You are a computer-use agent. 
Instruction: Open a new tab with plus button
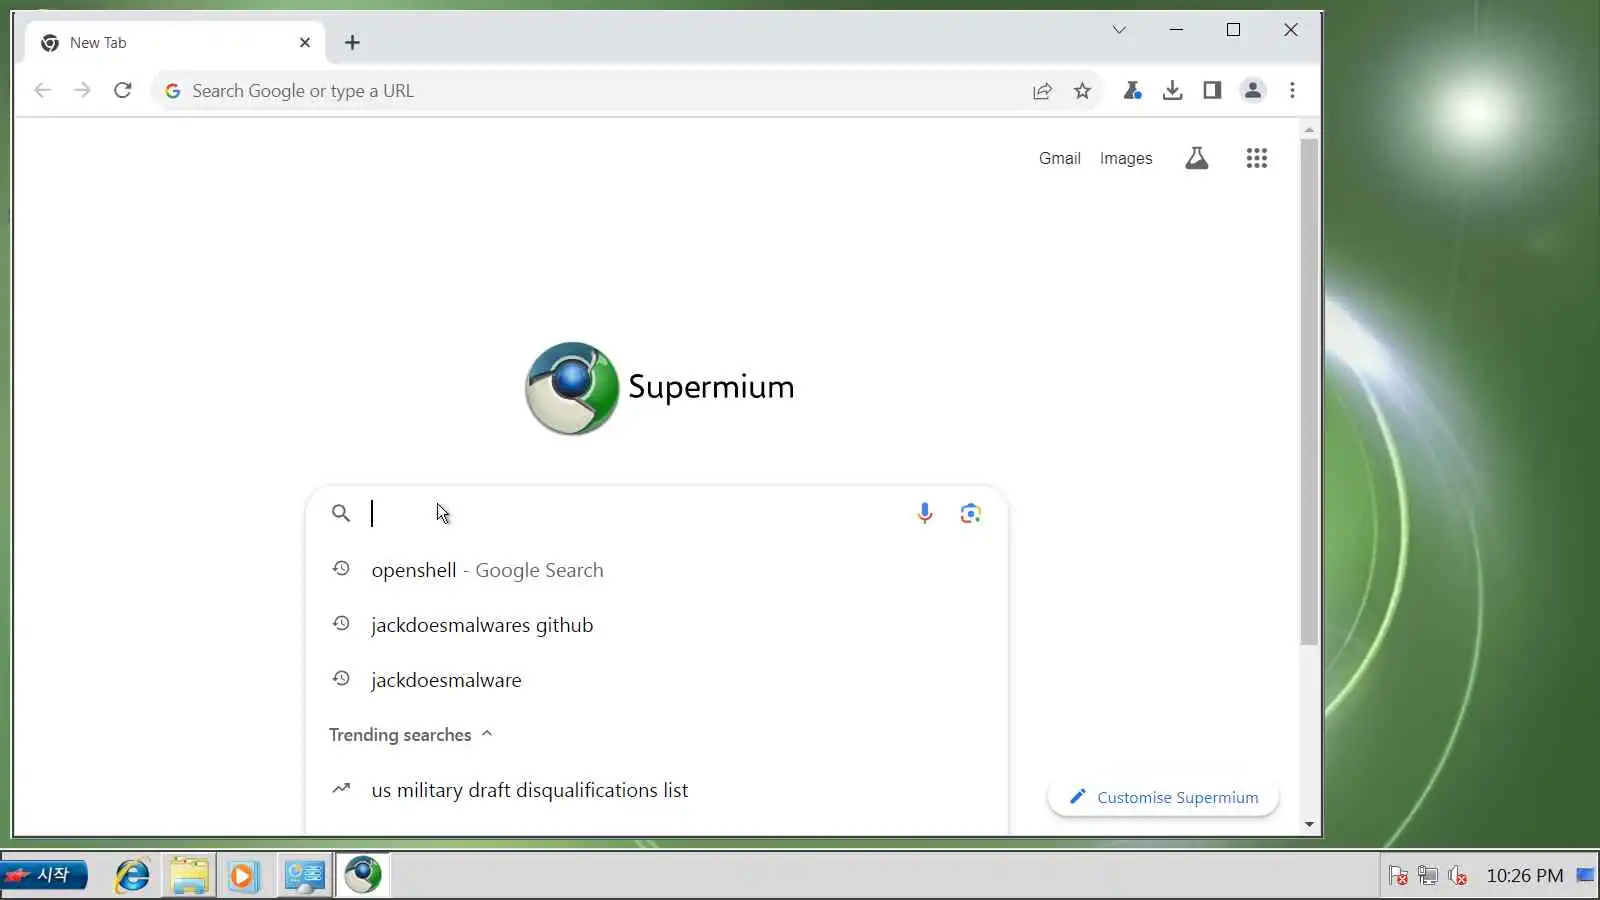[x=352, y=43]
